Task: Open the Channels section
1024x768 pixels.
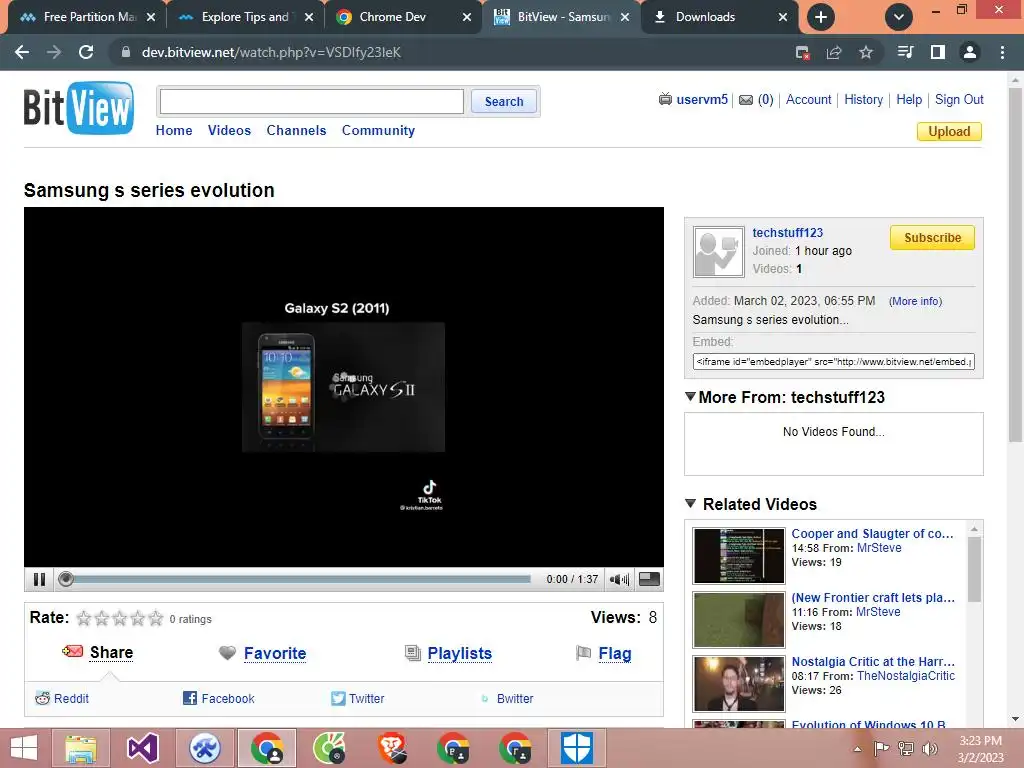Action: (296, 130)
